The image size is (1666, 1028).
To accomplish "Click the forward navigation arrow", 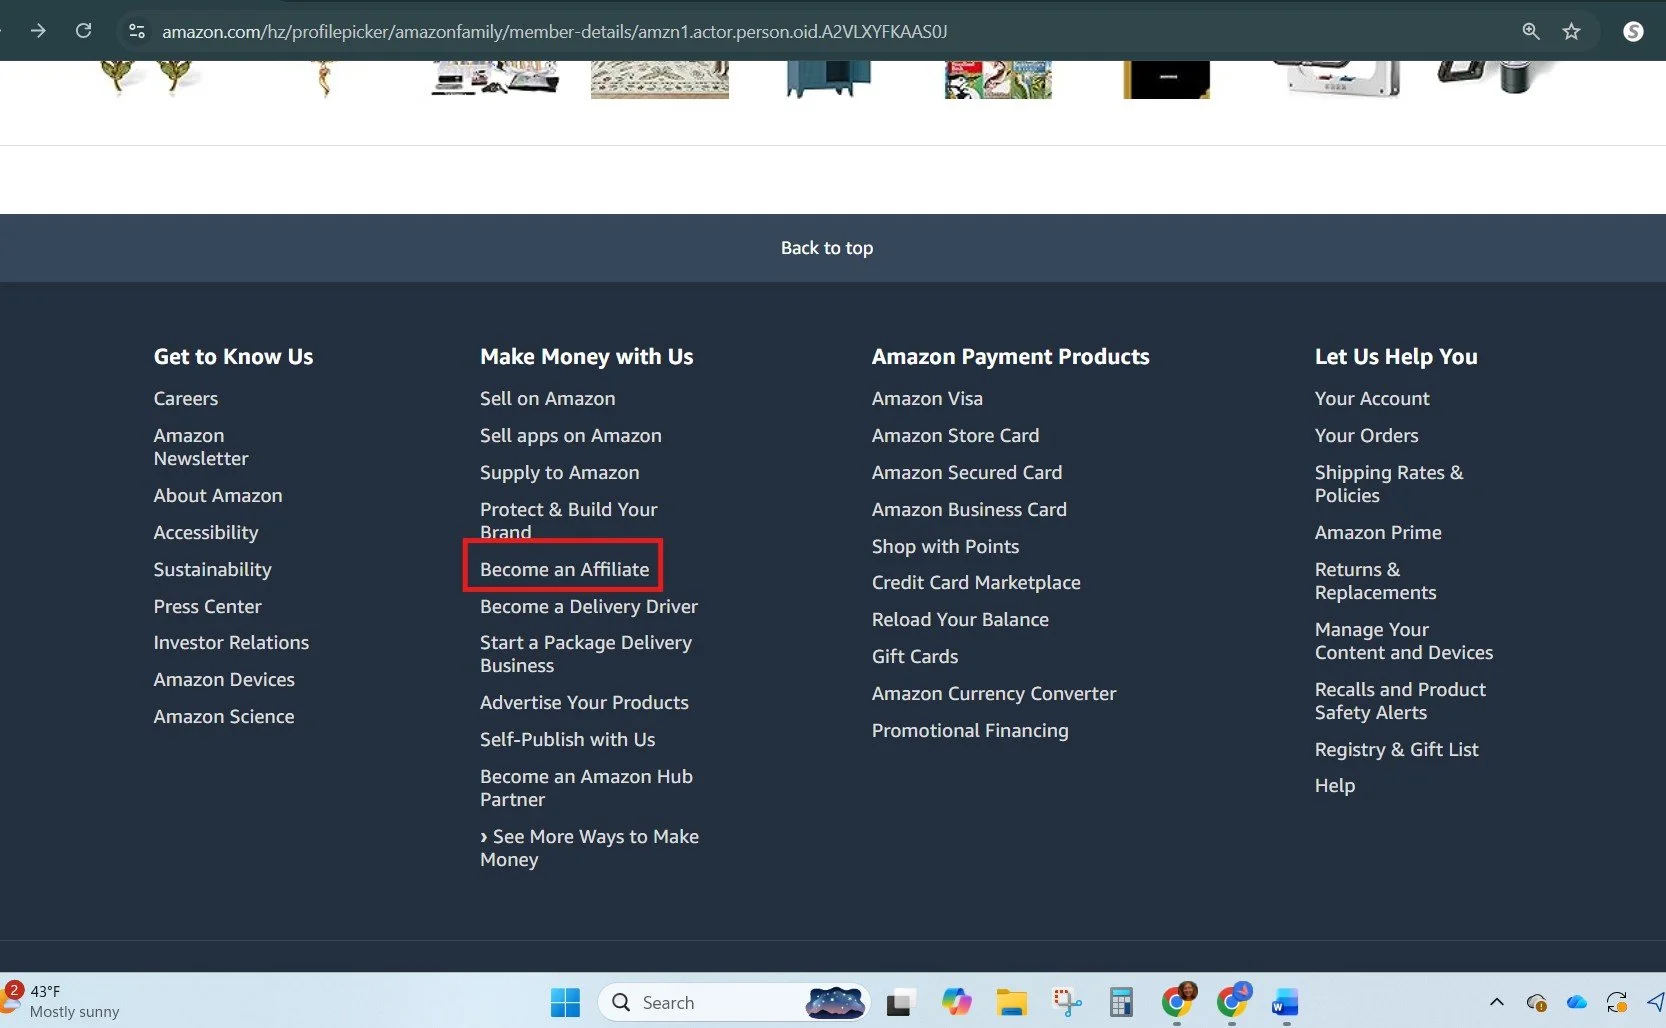I will [38, 31].
